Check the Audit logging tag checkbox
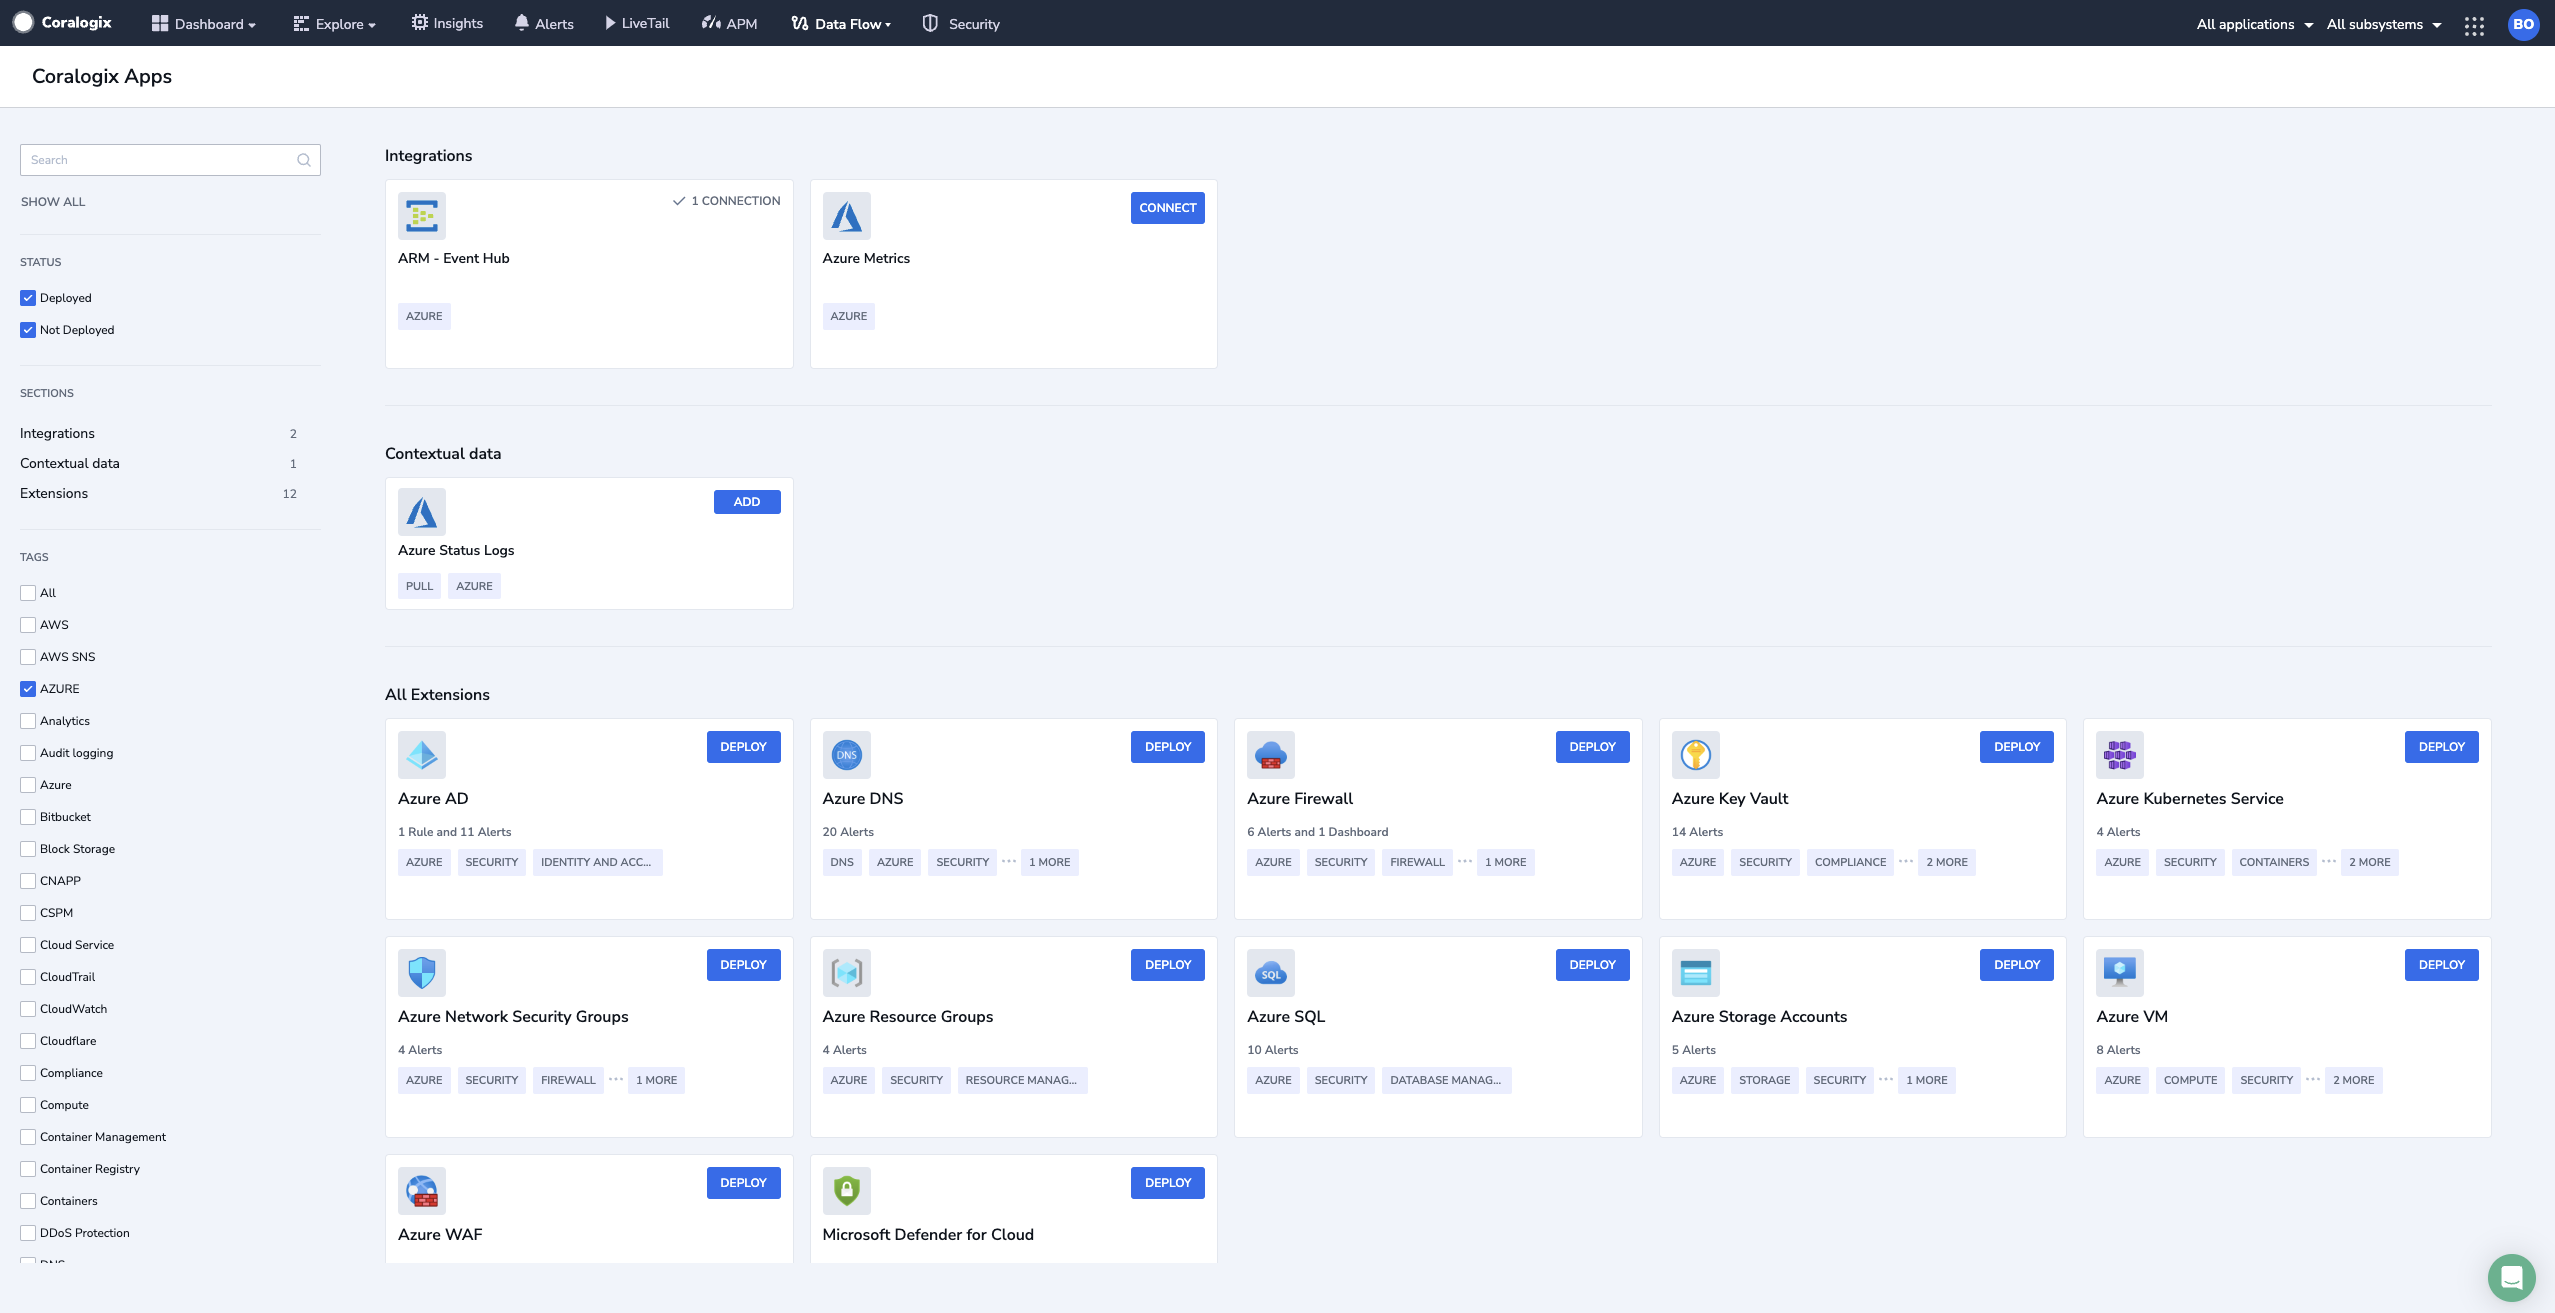2555x1313 pixels. (28, 753)
